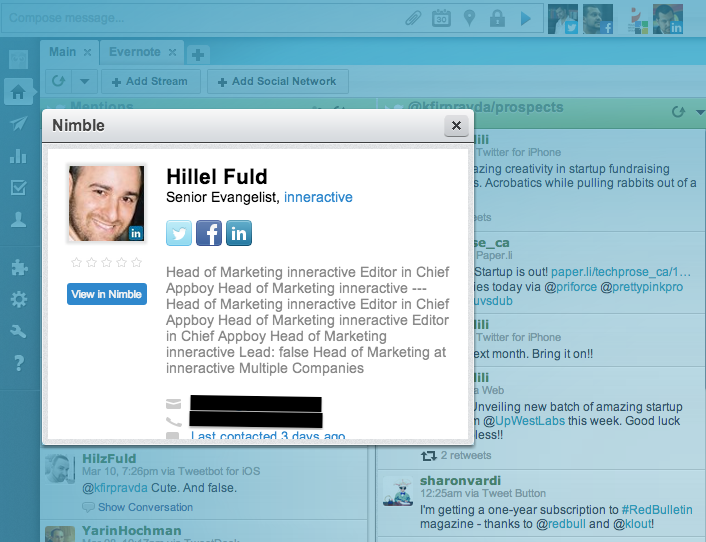Viewport: 706px width, 542px height.
Task: Click the @redbull mention
Action: tap(561, 524)
